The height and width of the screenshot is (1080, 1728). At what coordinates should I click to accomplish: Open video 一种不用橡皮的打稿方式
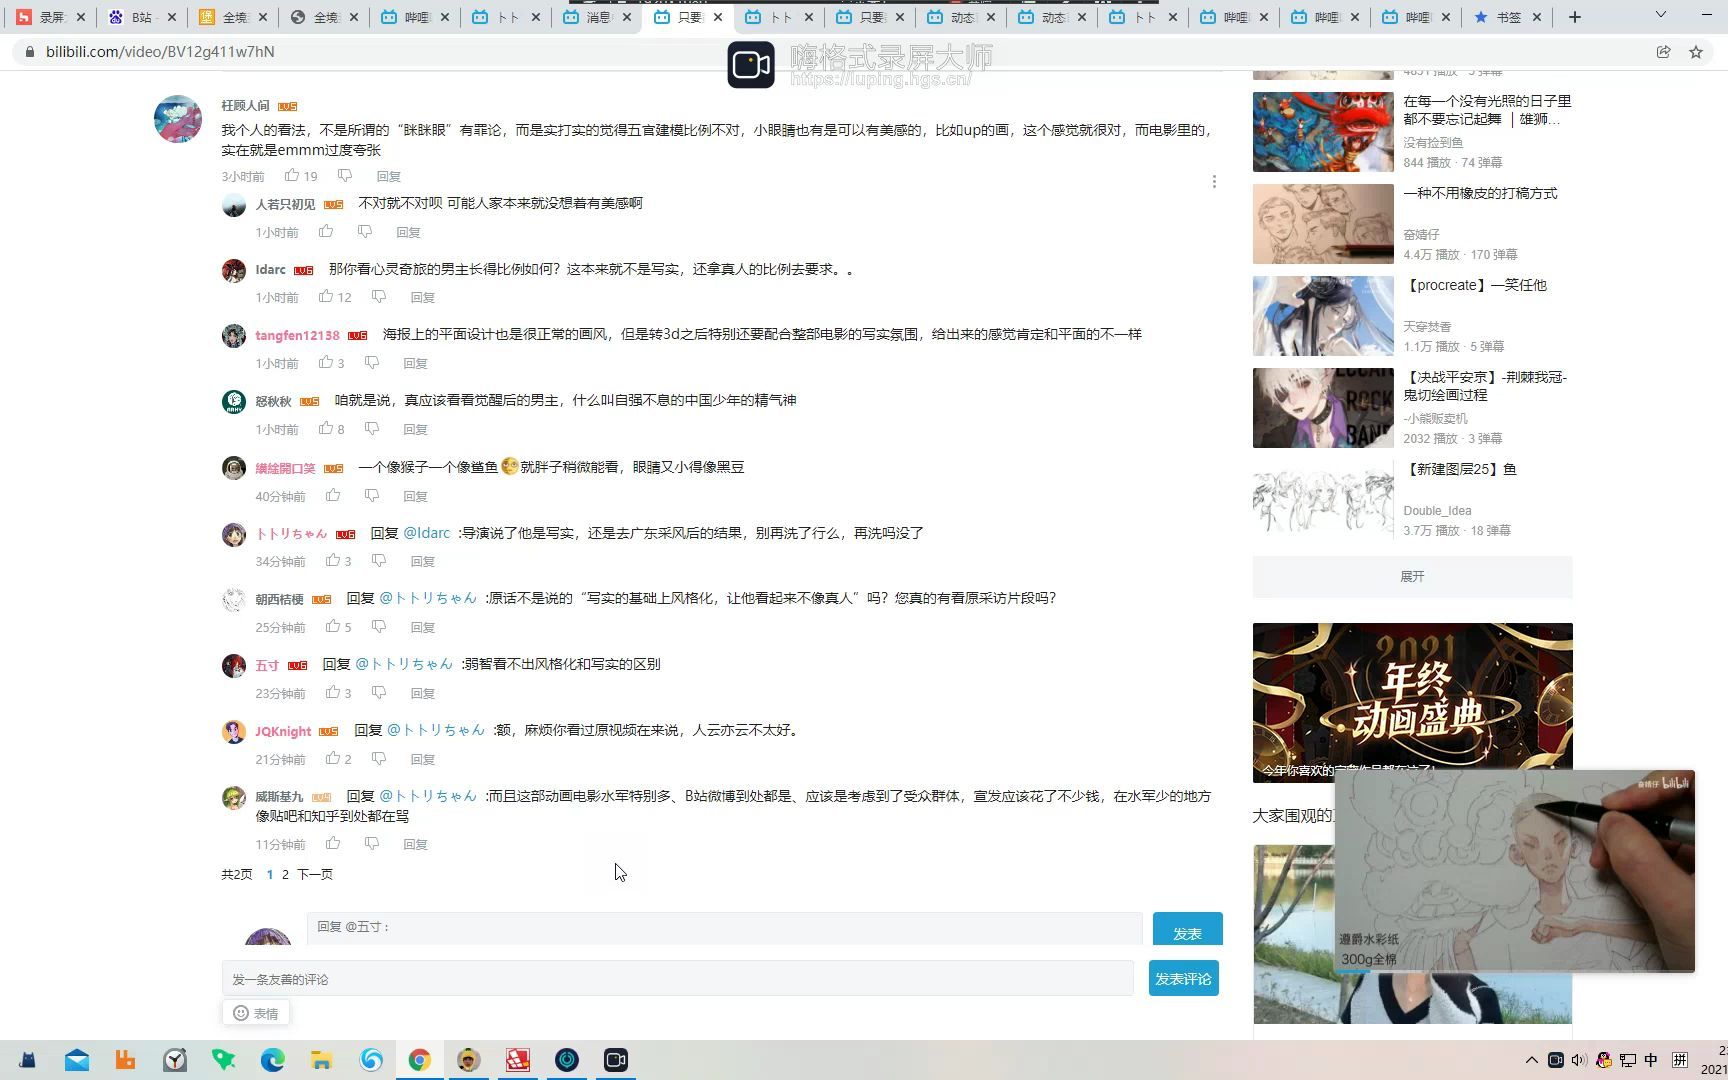(1480, 194)
